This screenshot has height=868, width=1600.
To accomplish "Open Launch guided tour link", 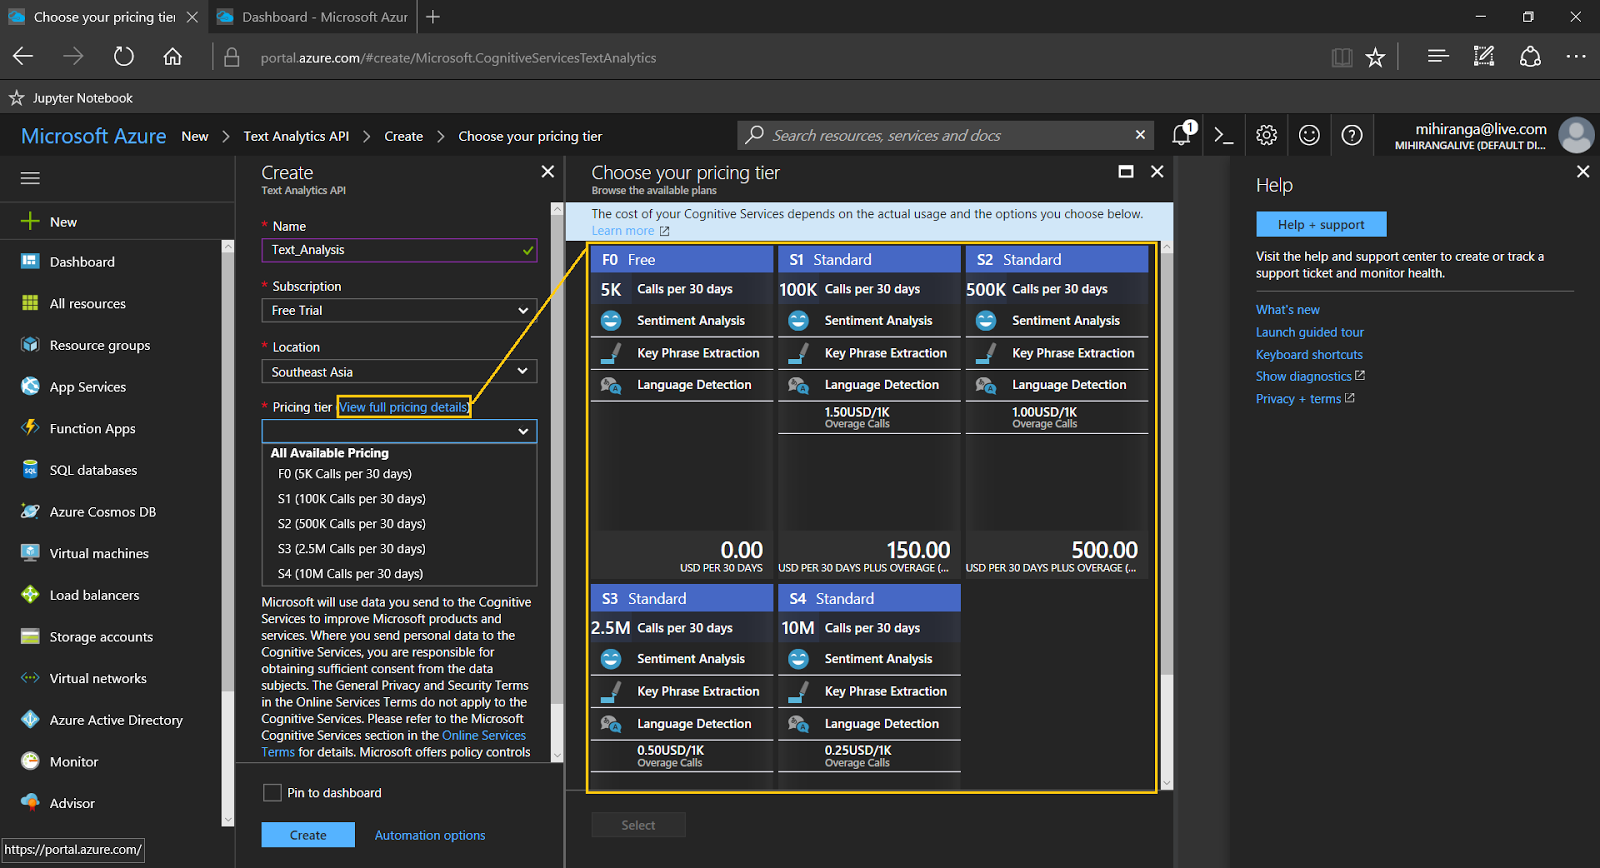I will click(1310, 332).
